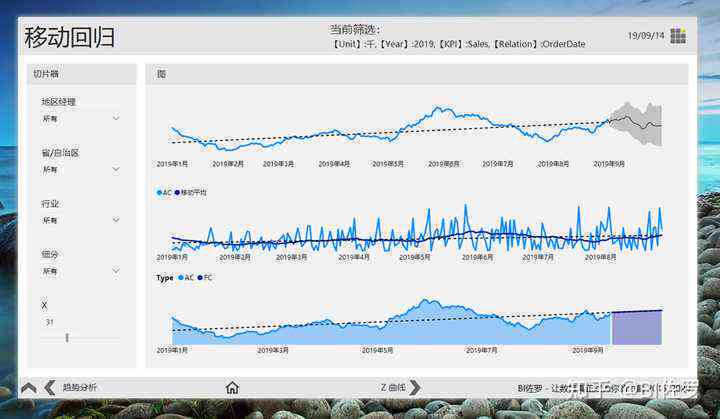The width and height of the screenshot is (720, 419).
Task: Click the up arrow icon at bottom left
Action: (x=29, y=387)
